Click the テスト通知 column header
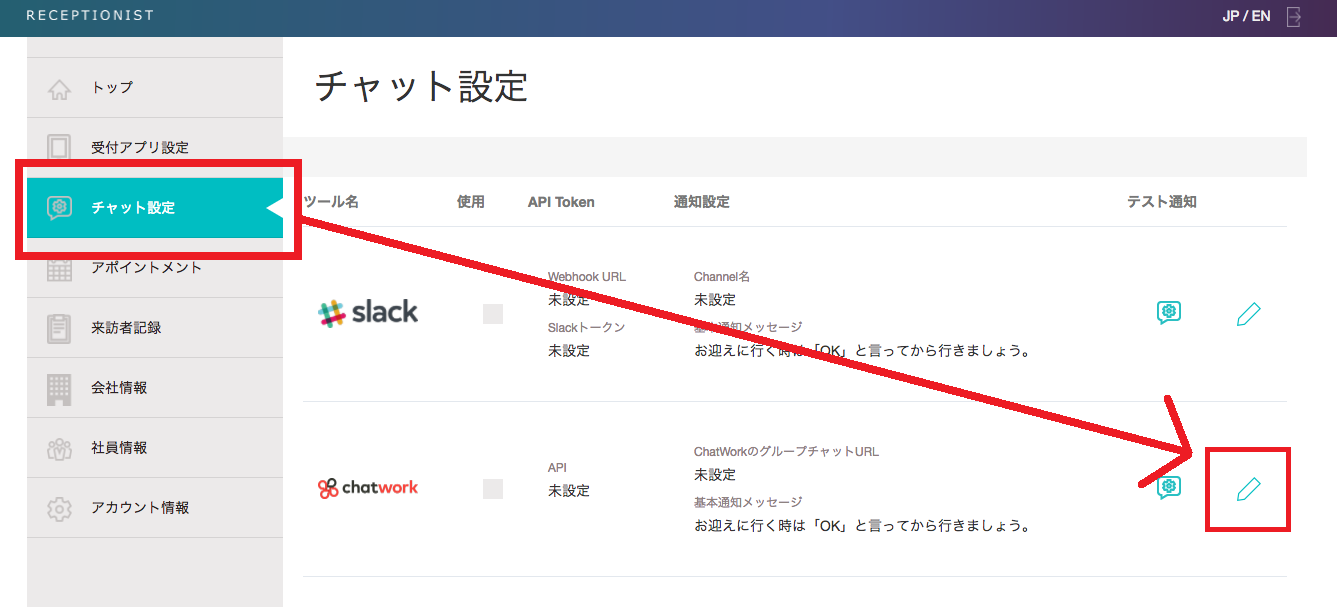 1161,202
